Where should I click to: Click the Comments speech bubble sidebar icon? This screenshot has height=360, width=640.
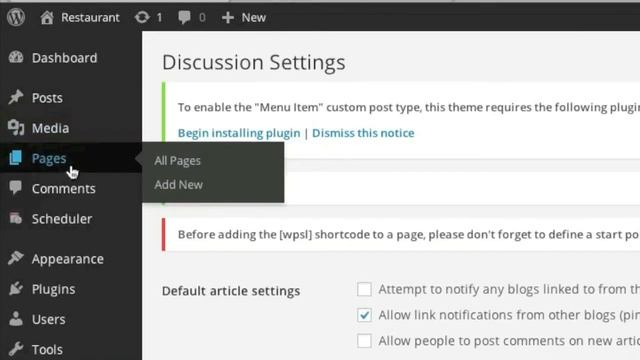coord(16,187)
